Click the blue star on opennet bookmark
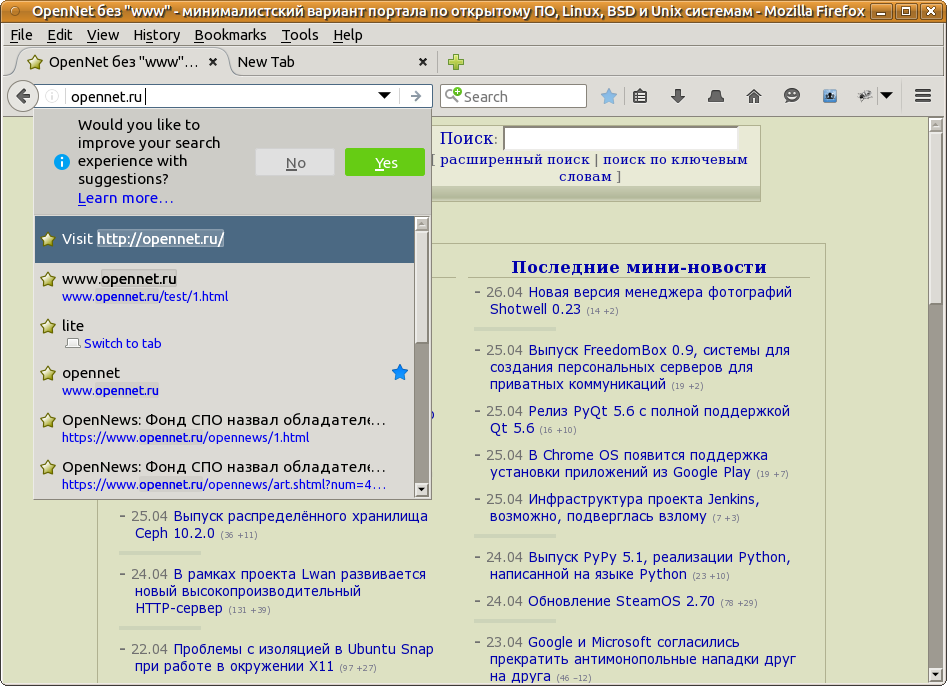The height and width of the screenshot is (686, 947). [x=400, y=373]
